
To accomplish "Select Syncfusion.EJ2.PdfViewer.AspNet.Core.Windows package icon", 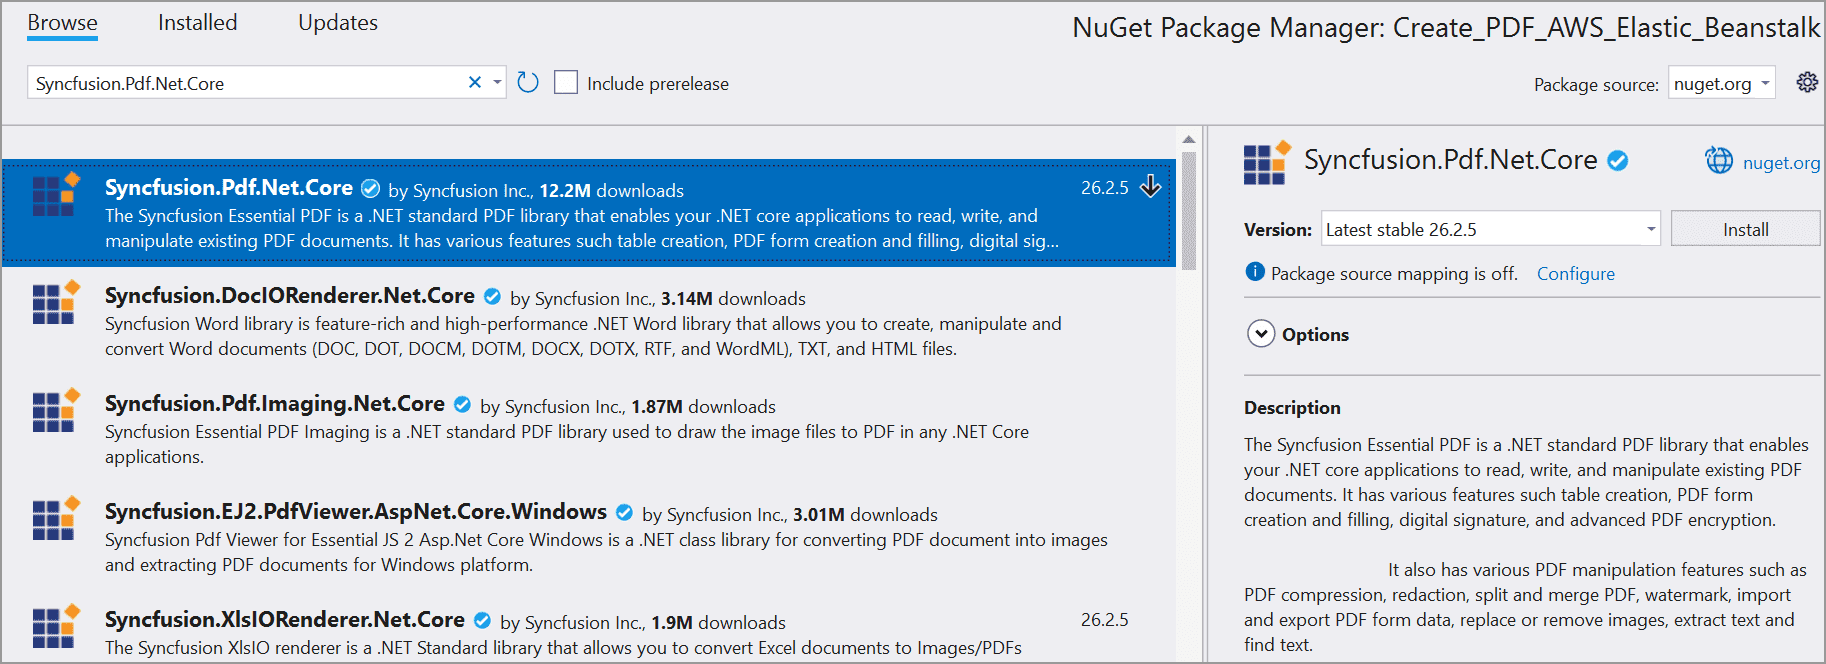I will [55, 518].
